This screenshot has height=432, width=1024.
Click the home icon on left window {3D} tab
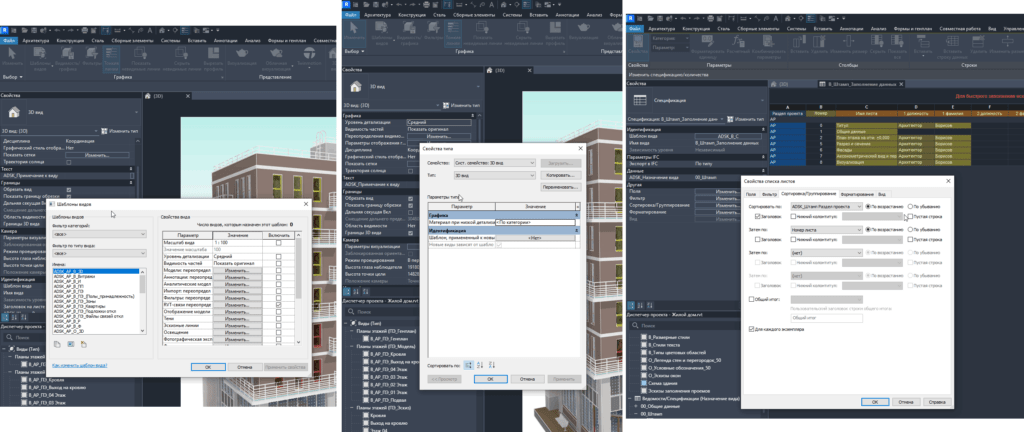(148, 95)
